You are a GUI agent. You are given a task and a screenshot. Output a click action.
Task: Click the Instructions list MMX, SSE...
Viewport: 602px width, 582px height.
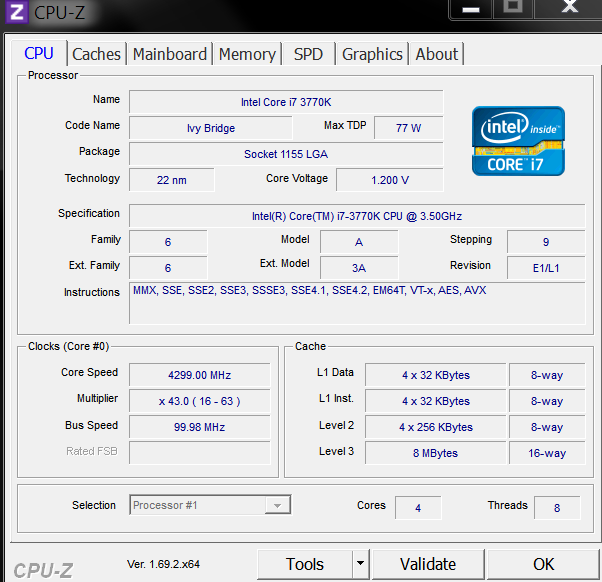(x=357, y=303)
